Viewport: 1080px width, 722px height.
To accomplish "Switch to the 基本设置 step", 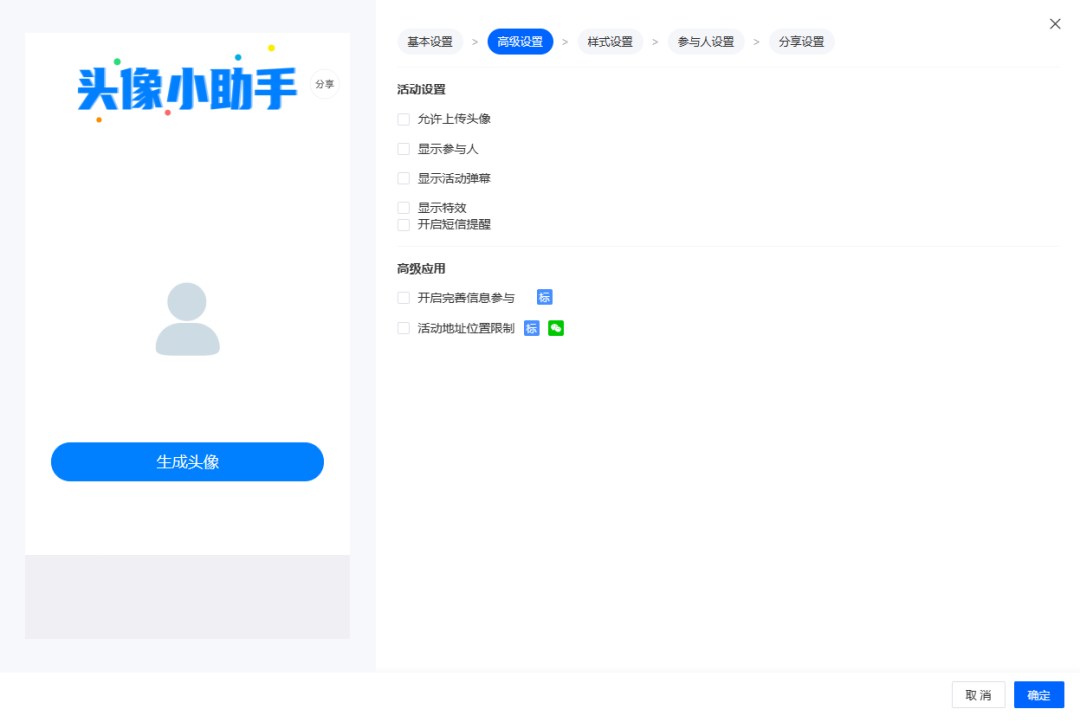I will pos(430,41).
